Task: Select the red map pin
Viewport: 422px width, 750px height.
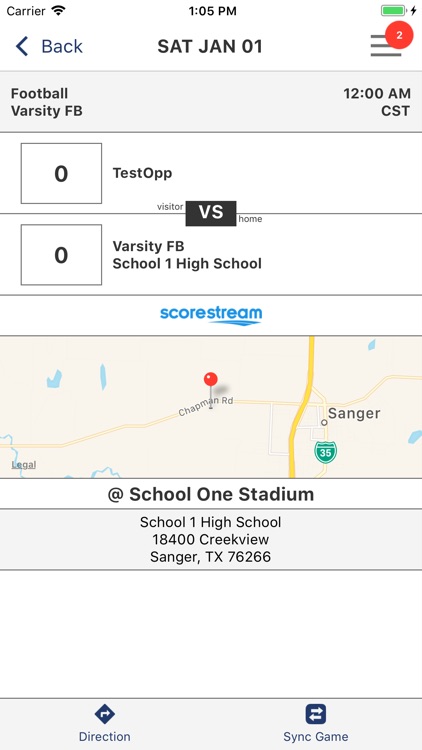Action: click(x=211, y=391)
